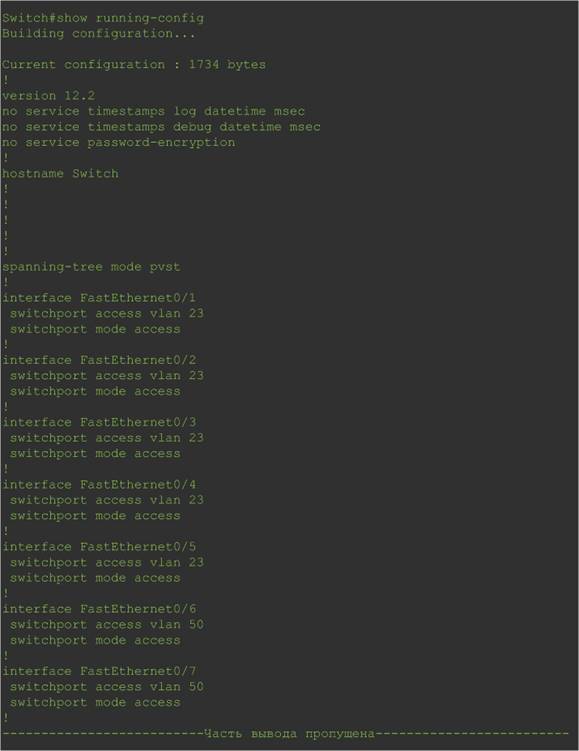Image resolution: width=579 pixels, height=751 pixels.
Task: Click the 'interface FastEthernet0/1' line
Action: [x=99, y=298]
